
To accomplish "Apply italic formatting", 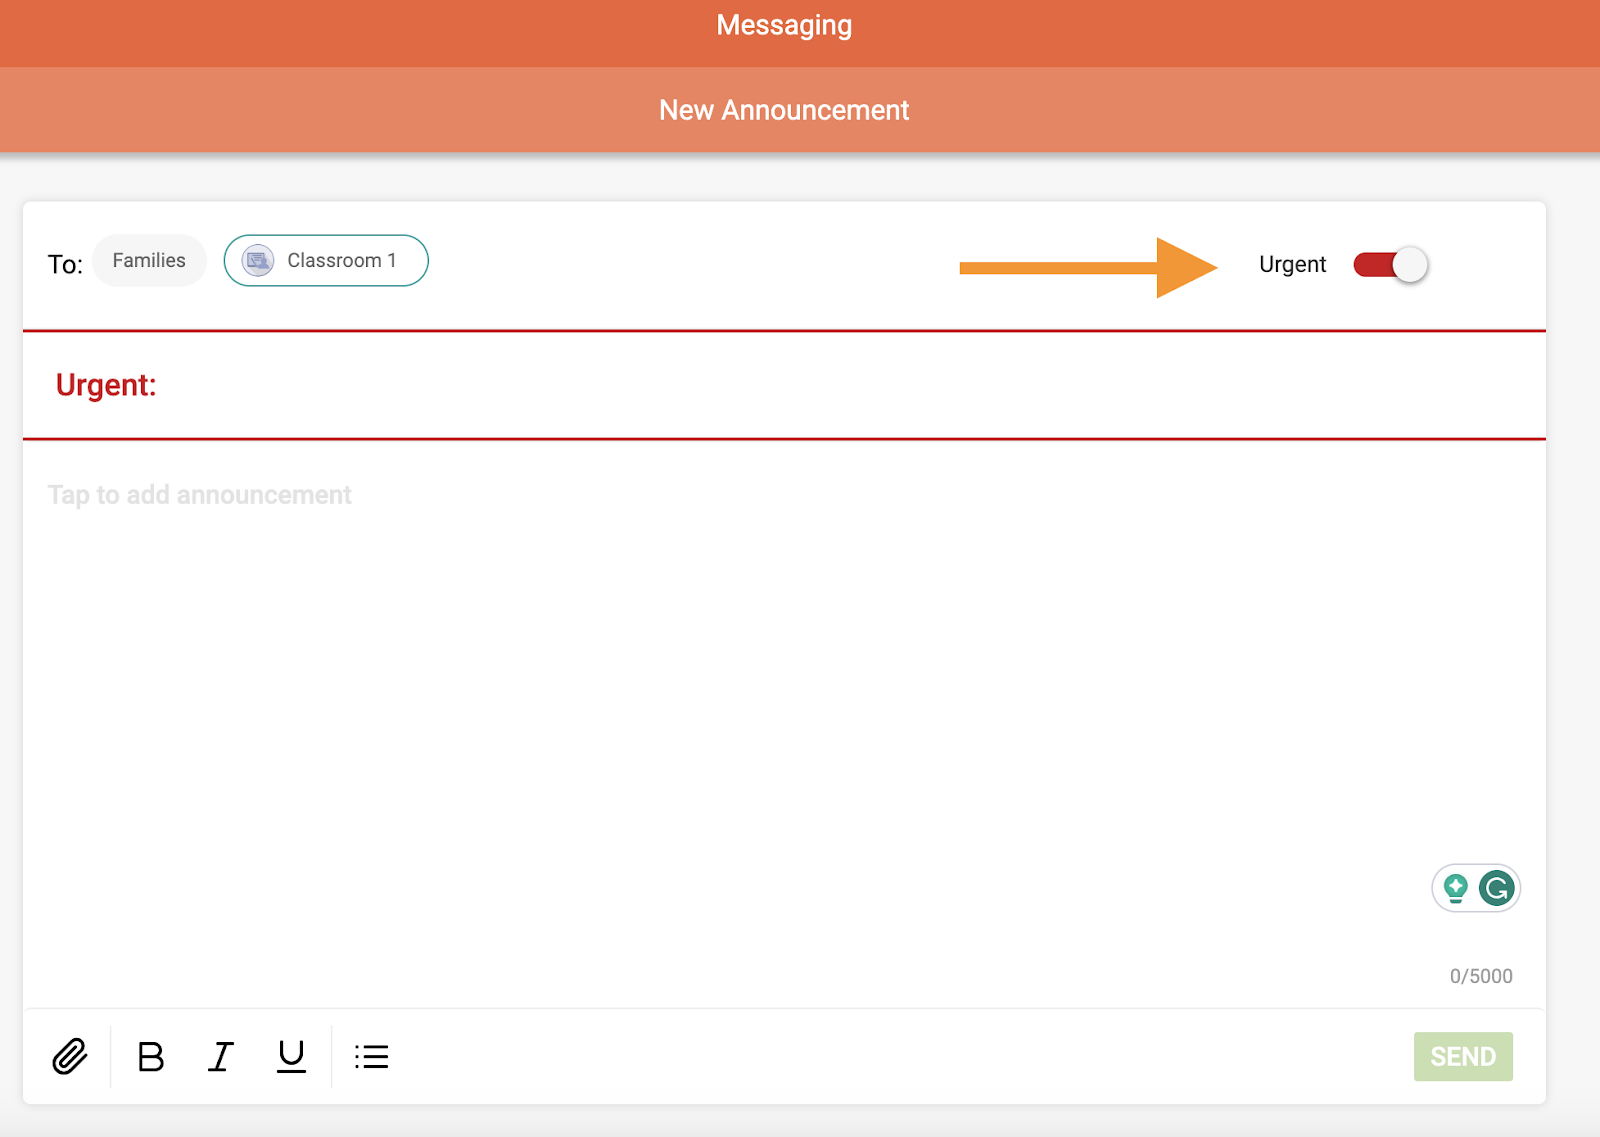I will coord(221,1056).
